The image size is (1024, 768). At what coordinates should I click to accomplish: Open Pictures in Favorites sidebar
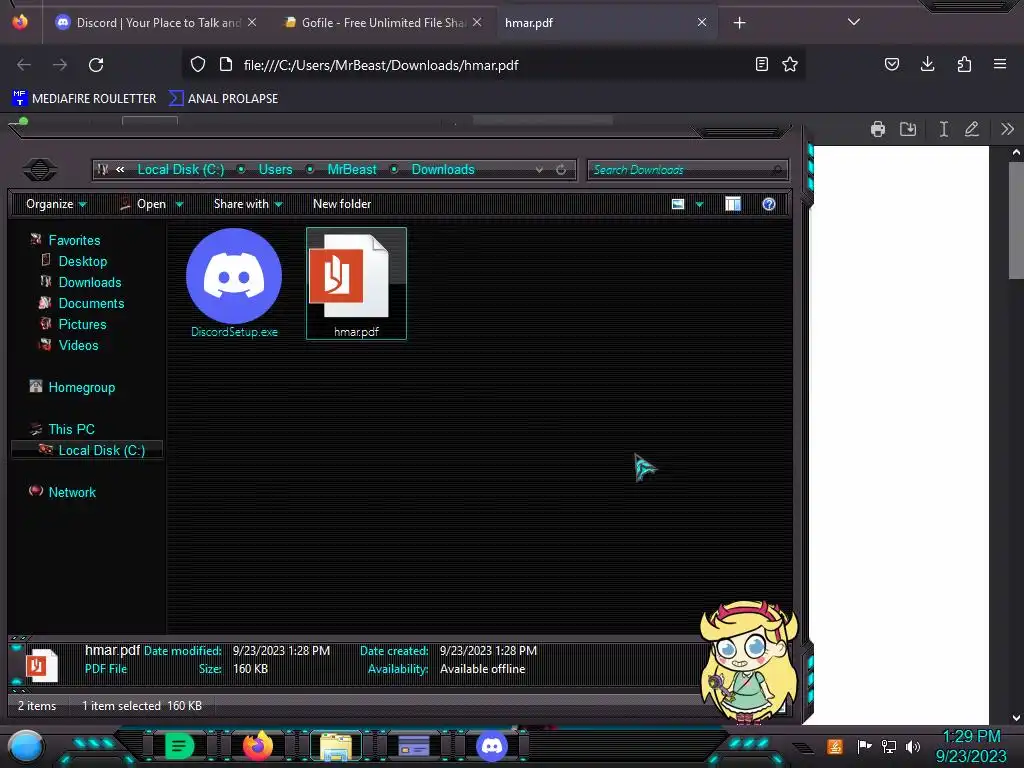pyautogui.click(x=82, y=324)
